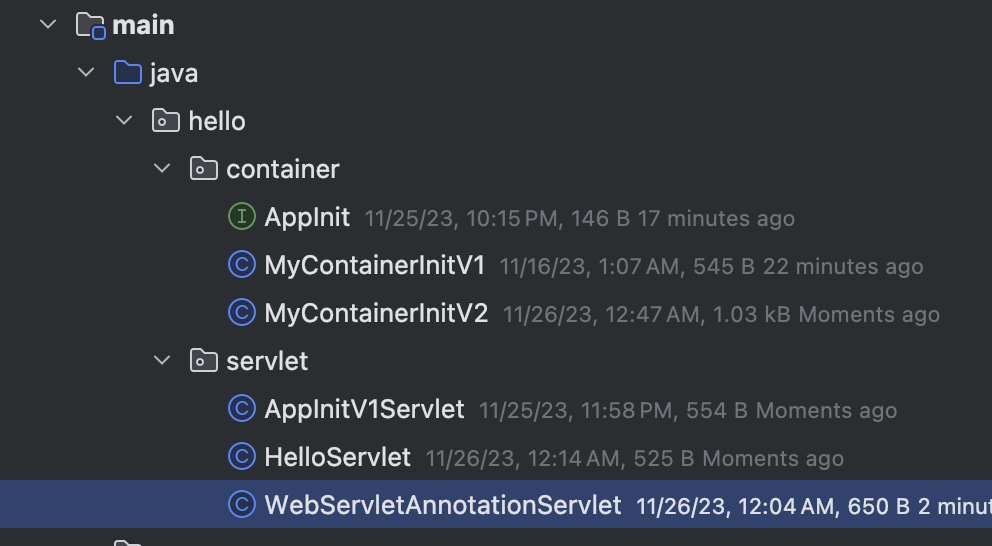992x546 pixels.
Task: Collapse the java folder chevron
Action: coord(86,73)
